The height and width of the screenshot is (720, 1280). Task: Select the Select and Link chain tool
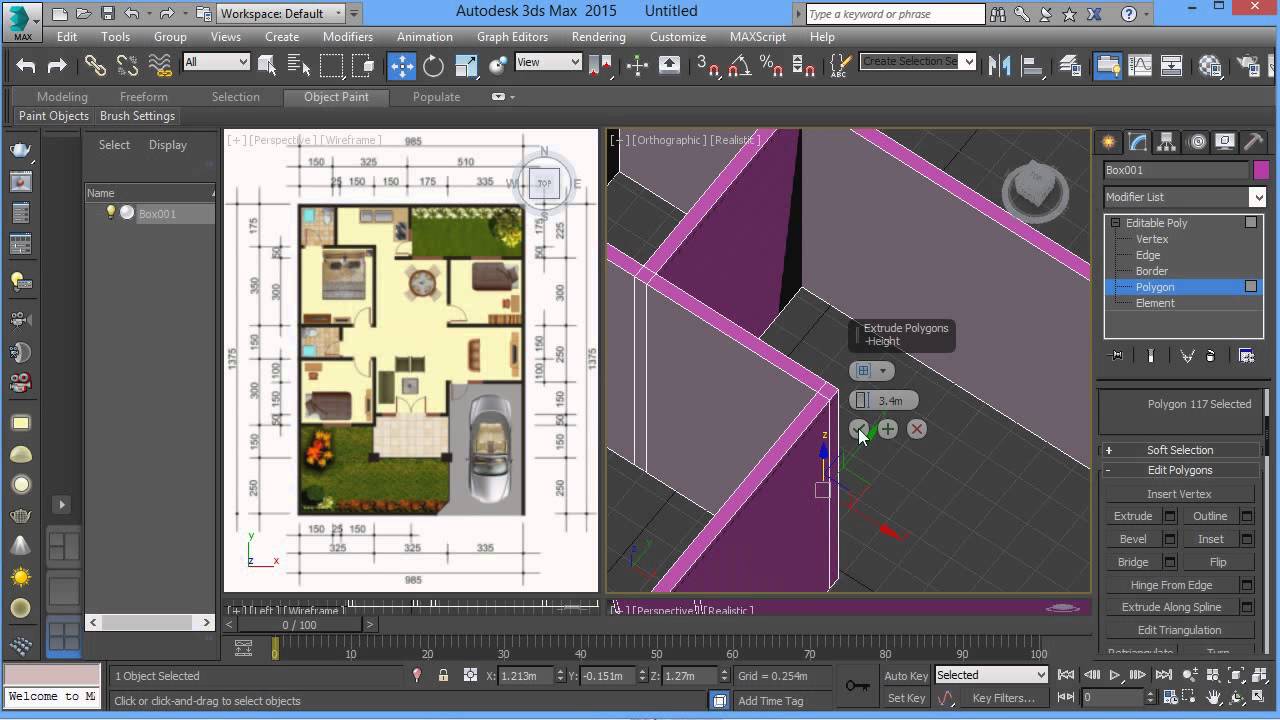coord(95,66)
